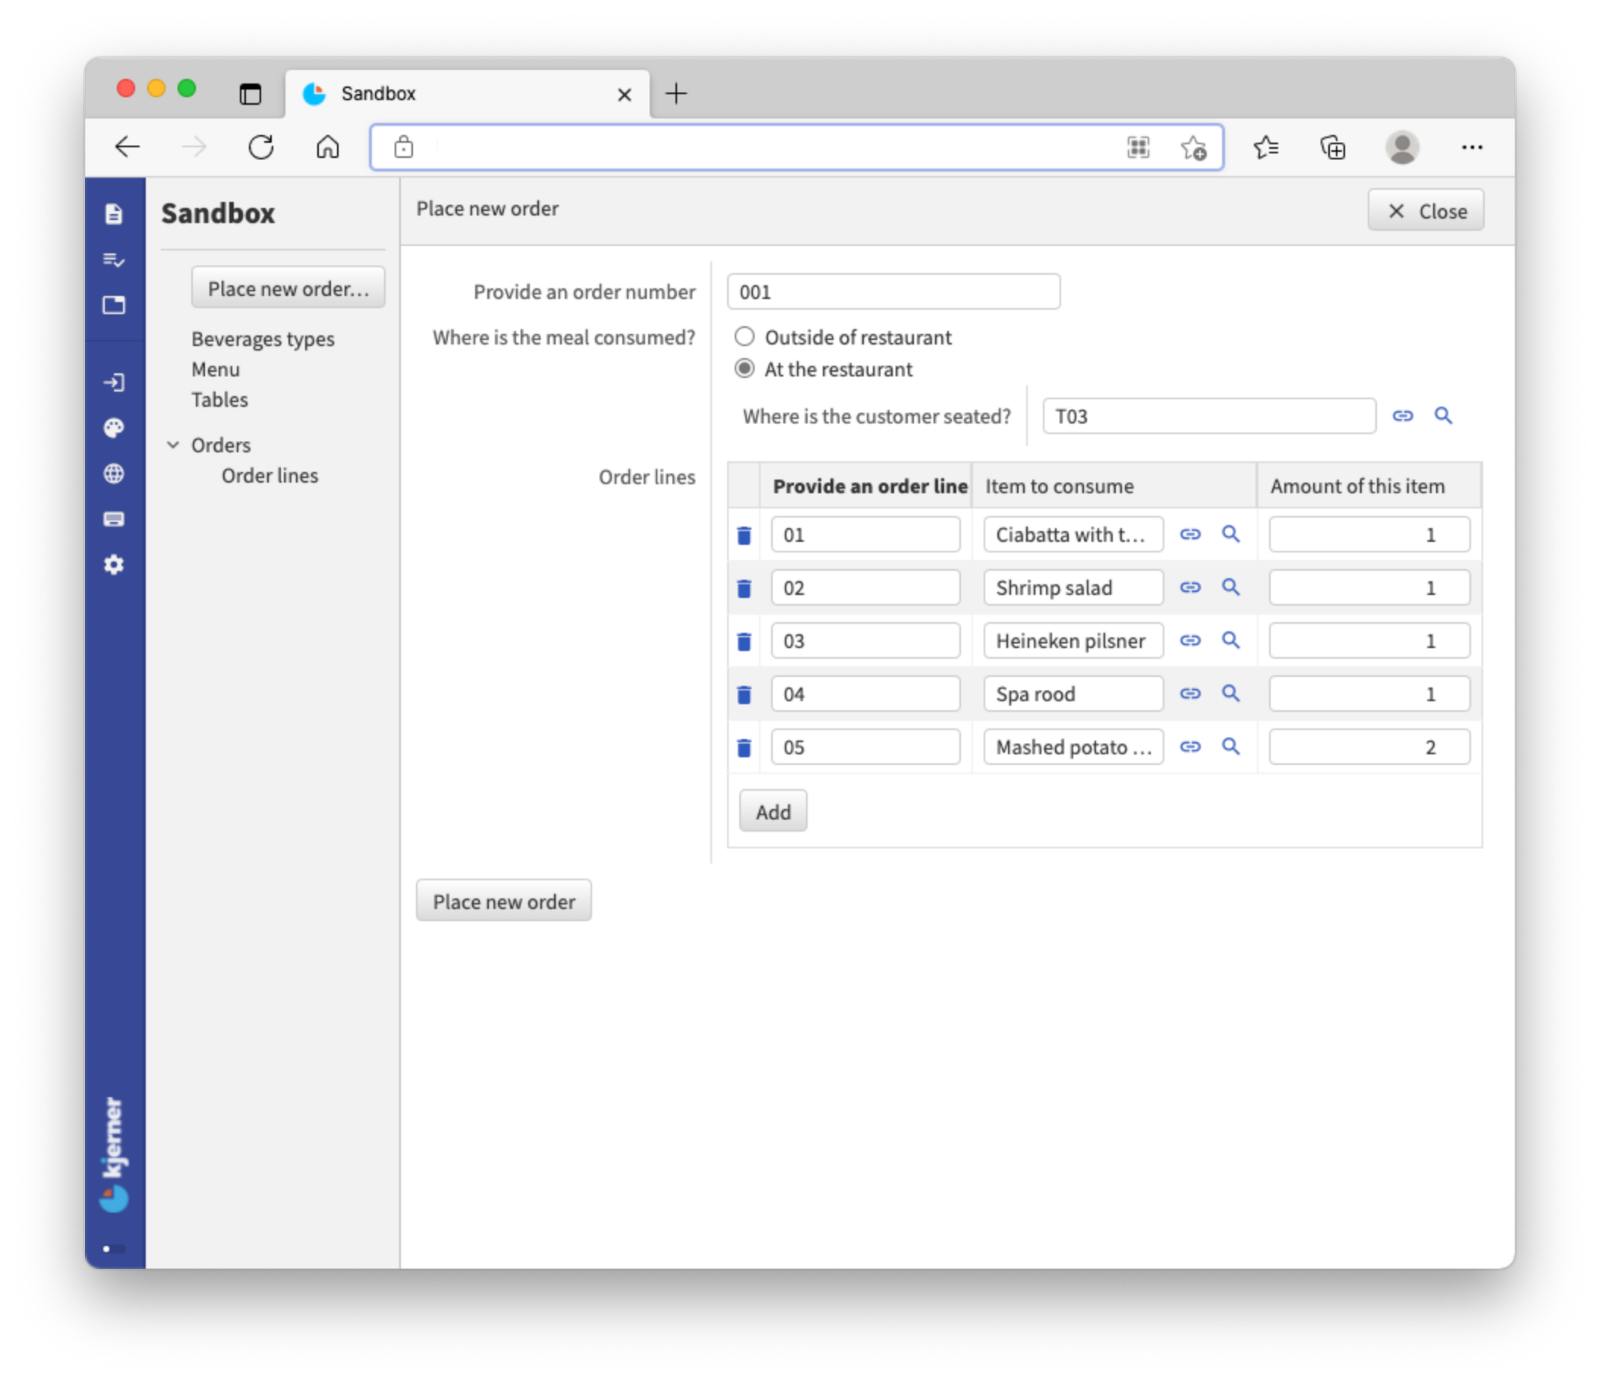Image resolution: width=1600 pixels, height=1381 pixels.
Task: Edit amount field for Mashed potato
Action: pyautogui.click(x=1370, y=747)
